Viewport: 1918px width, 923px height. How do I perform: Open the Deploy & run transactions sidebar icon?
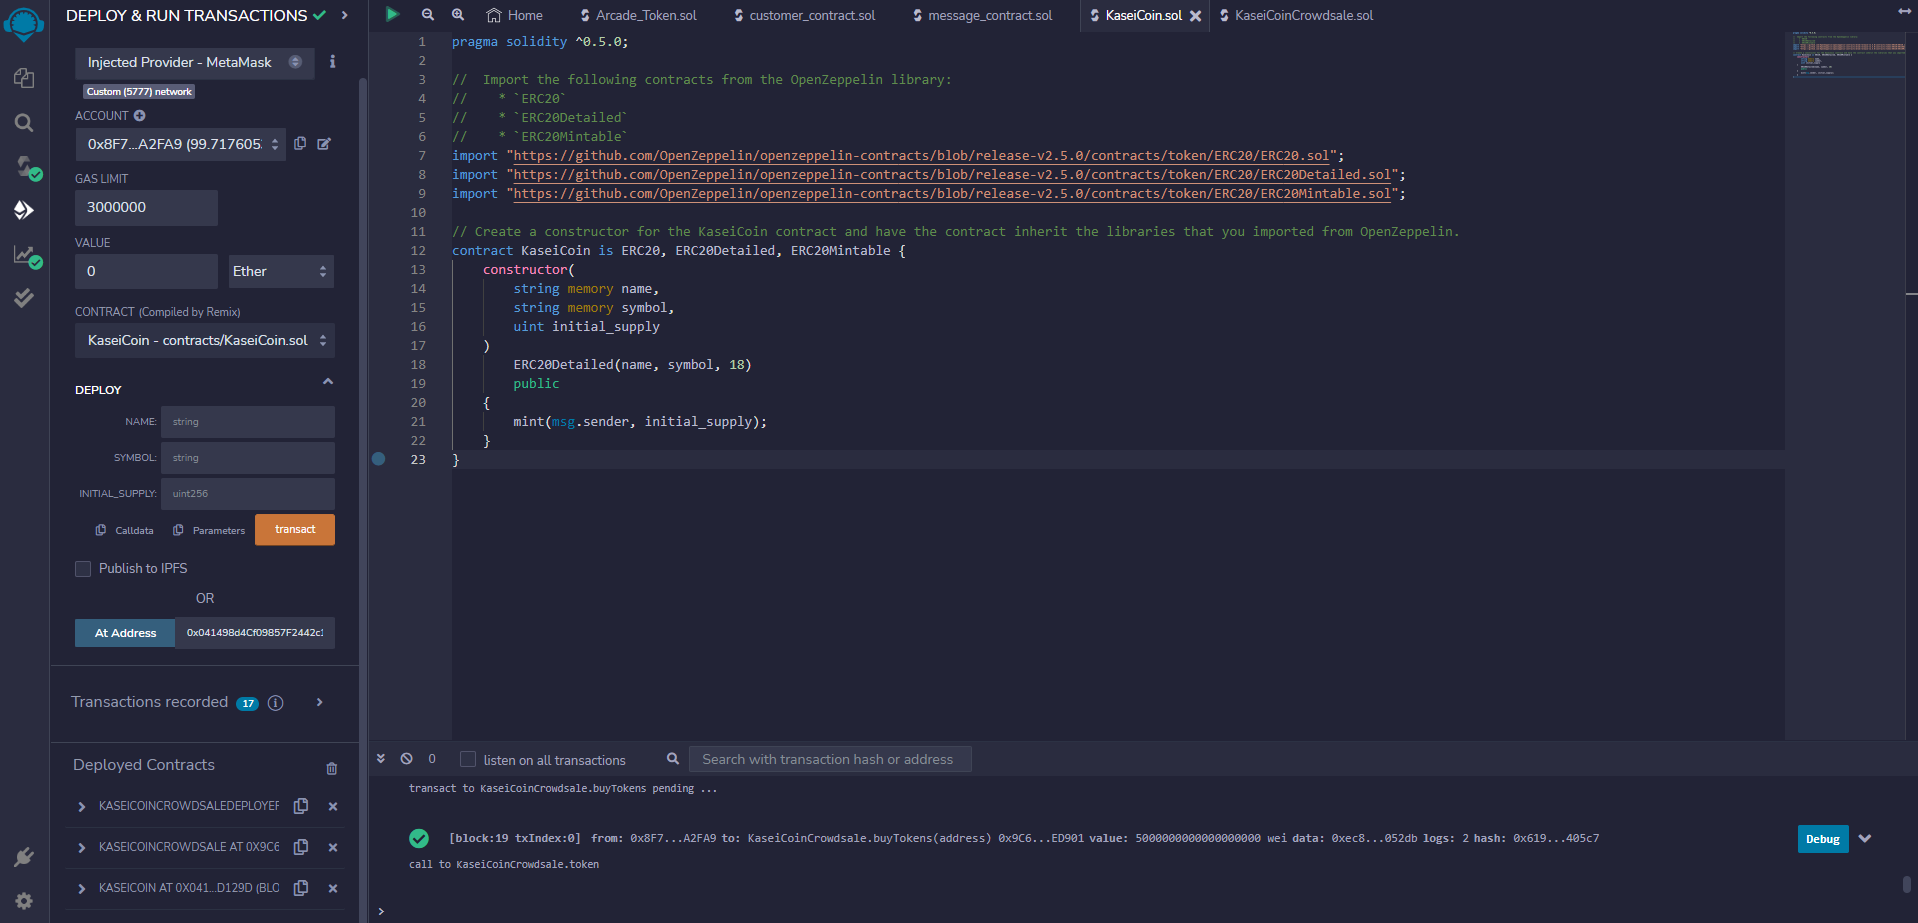(x=24, y=210)
